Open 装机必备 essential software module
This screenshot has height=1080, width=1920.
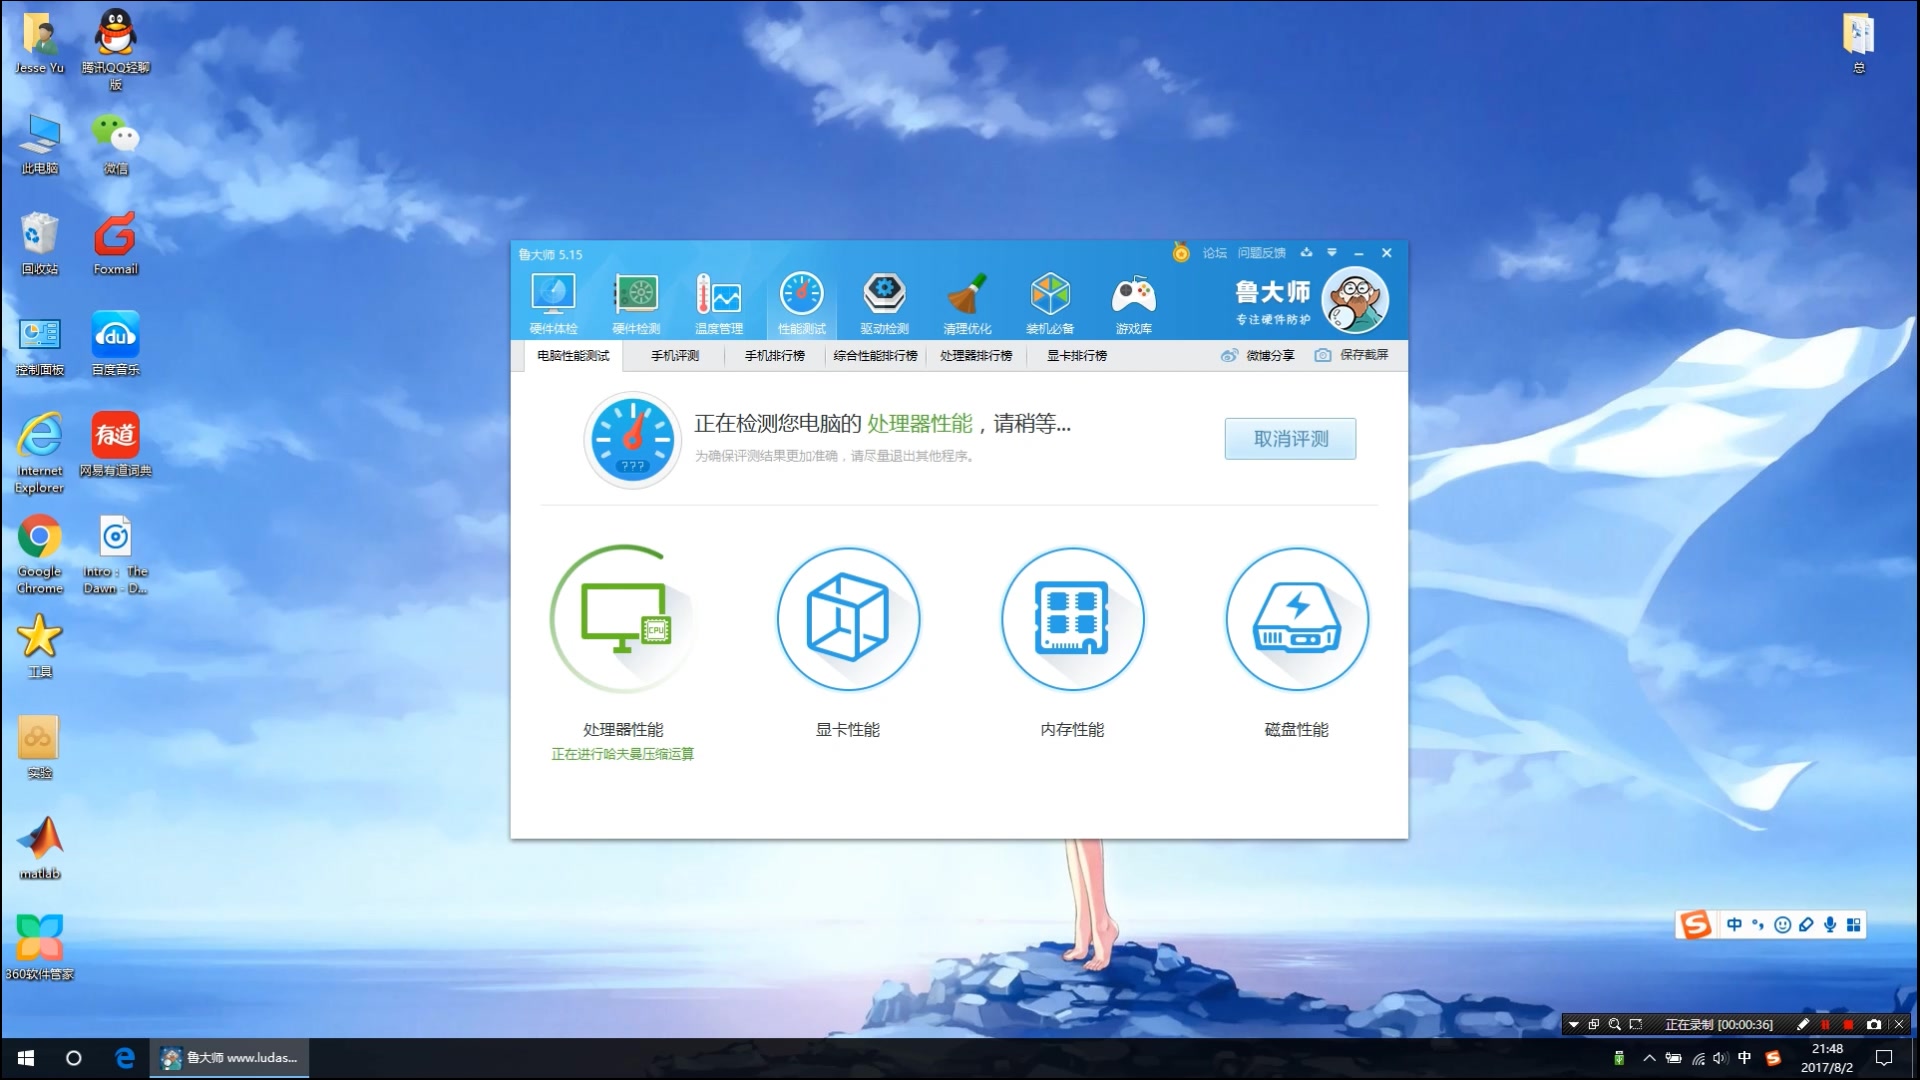click(x=1050, y=303)
